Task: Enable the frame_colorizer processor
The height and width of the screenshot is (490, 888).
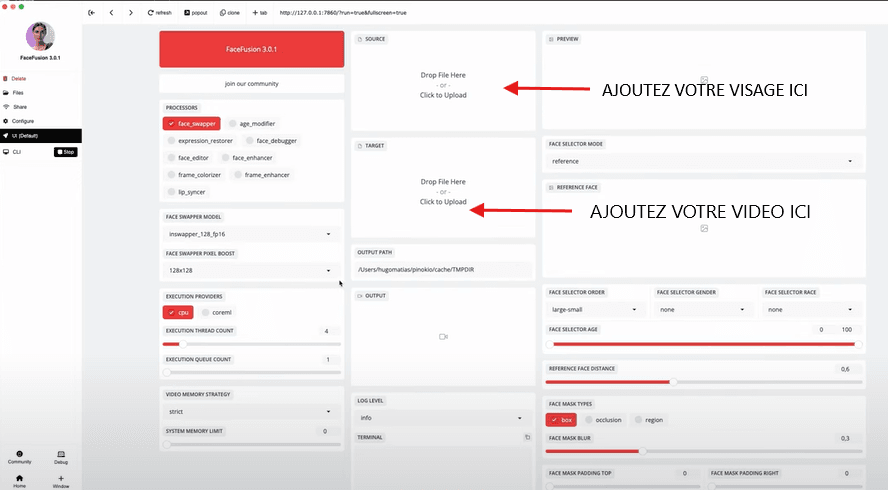Action: pos(194,174)
